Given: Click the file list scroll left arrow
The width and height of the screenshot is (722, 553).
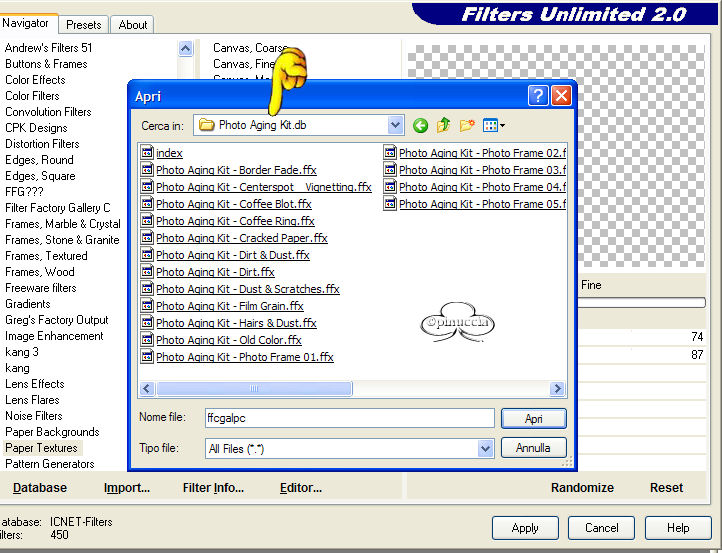Looking at the screenshot, I should point(147,389).
